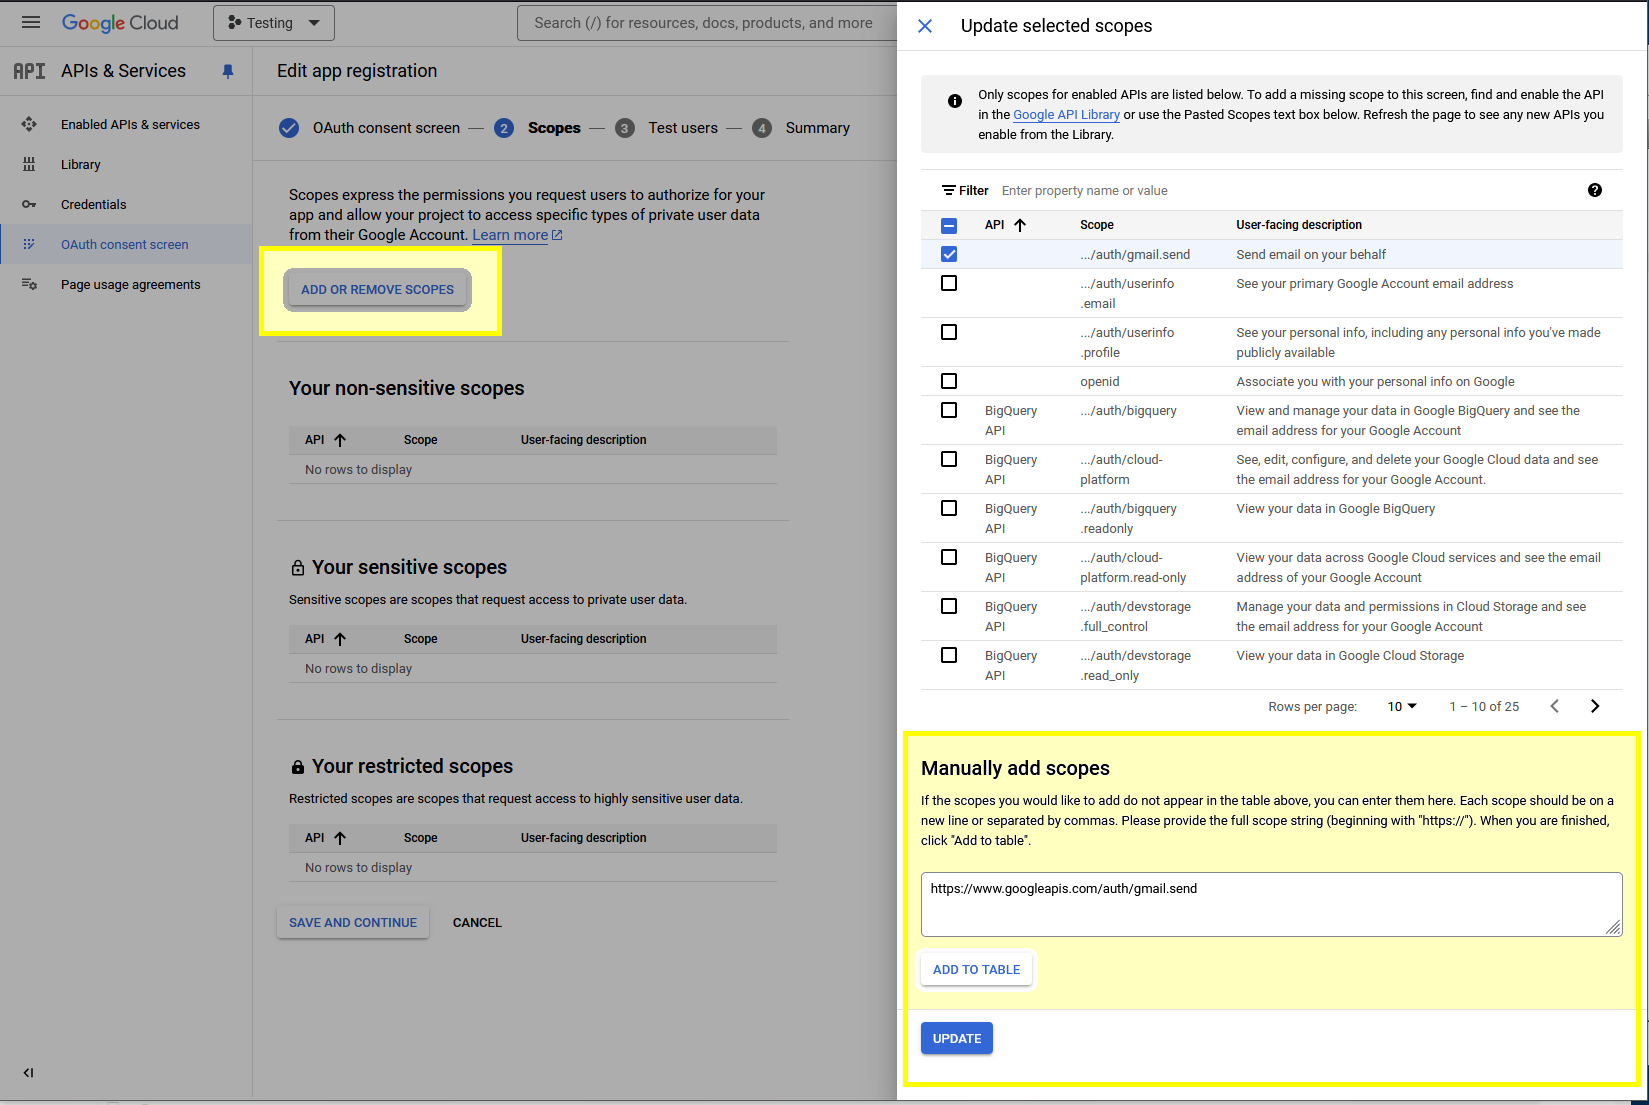Image resolution: width=1649 pixels, height=1105 pixels.
Task: Click ADD TO TABLE button
Action: 977,970
